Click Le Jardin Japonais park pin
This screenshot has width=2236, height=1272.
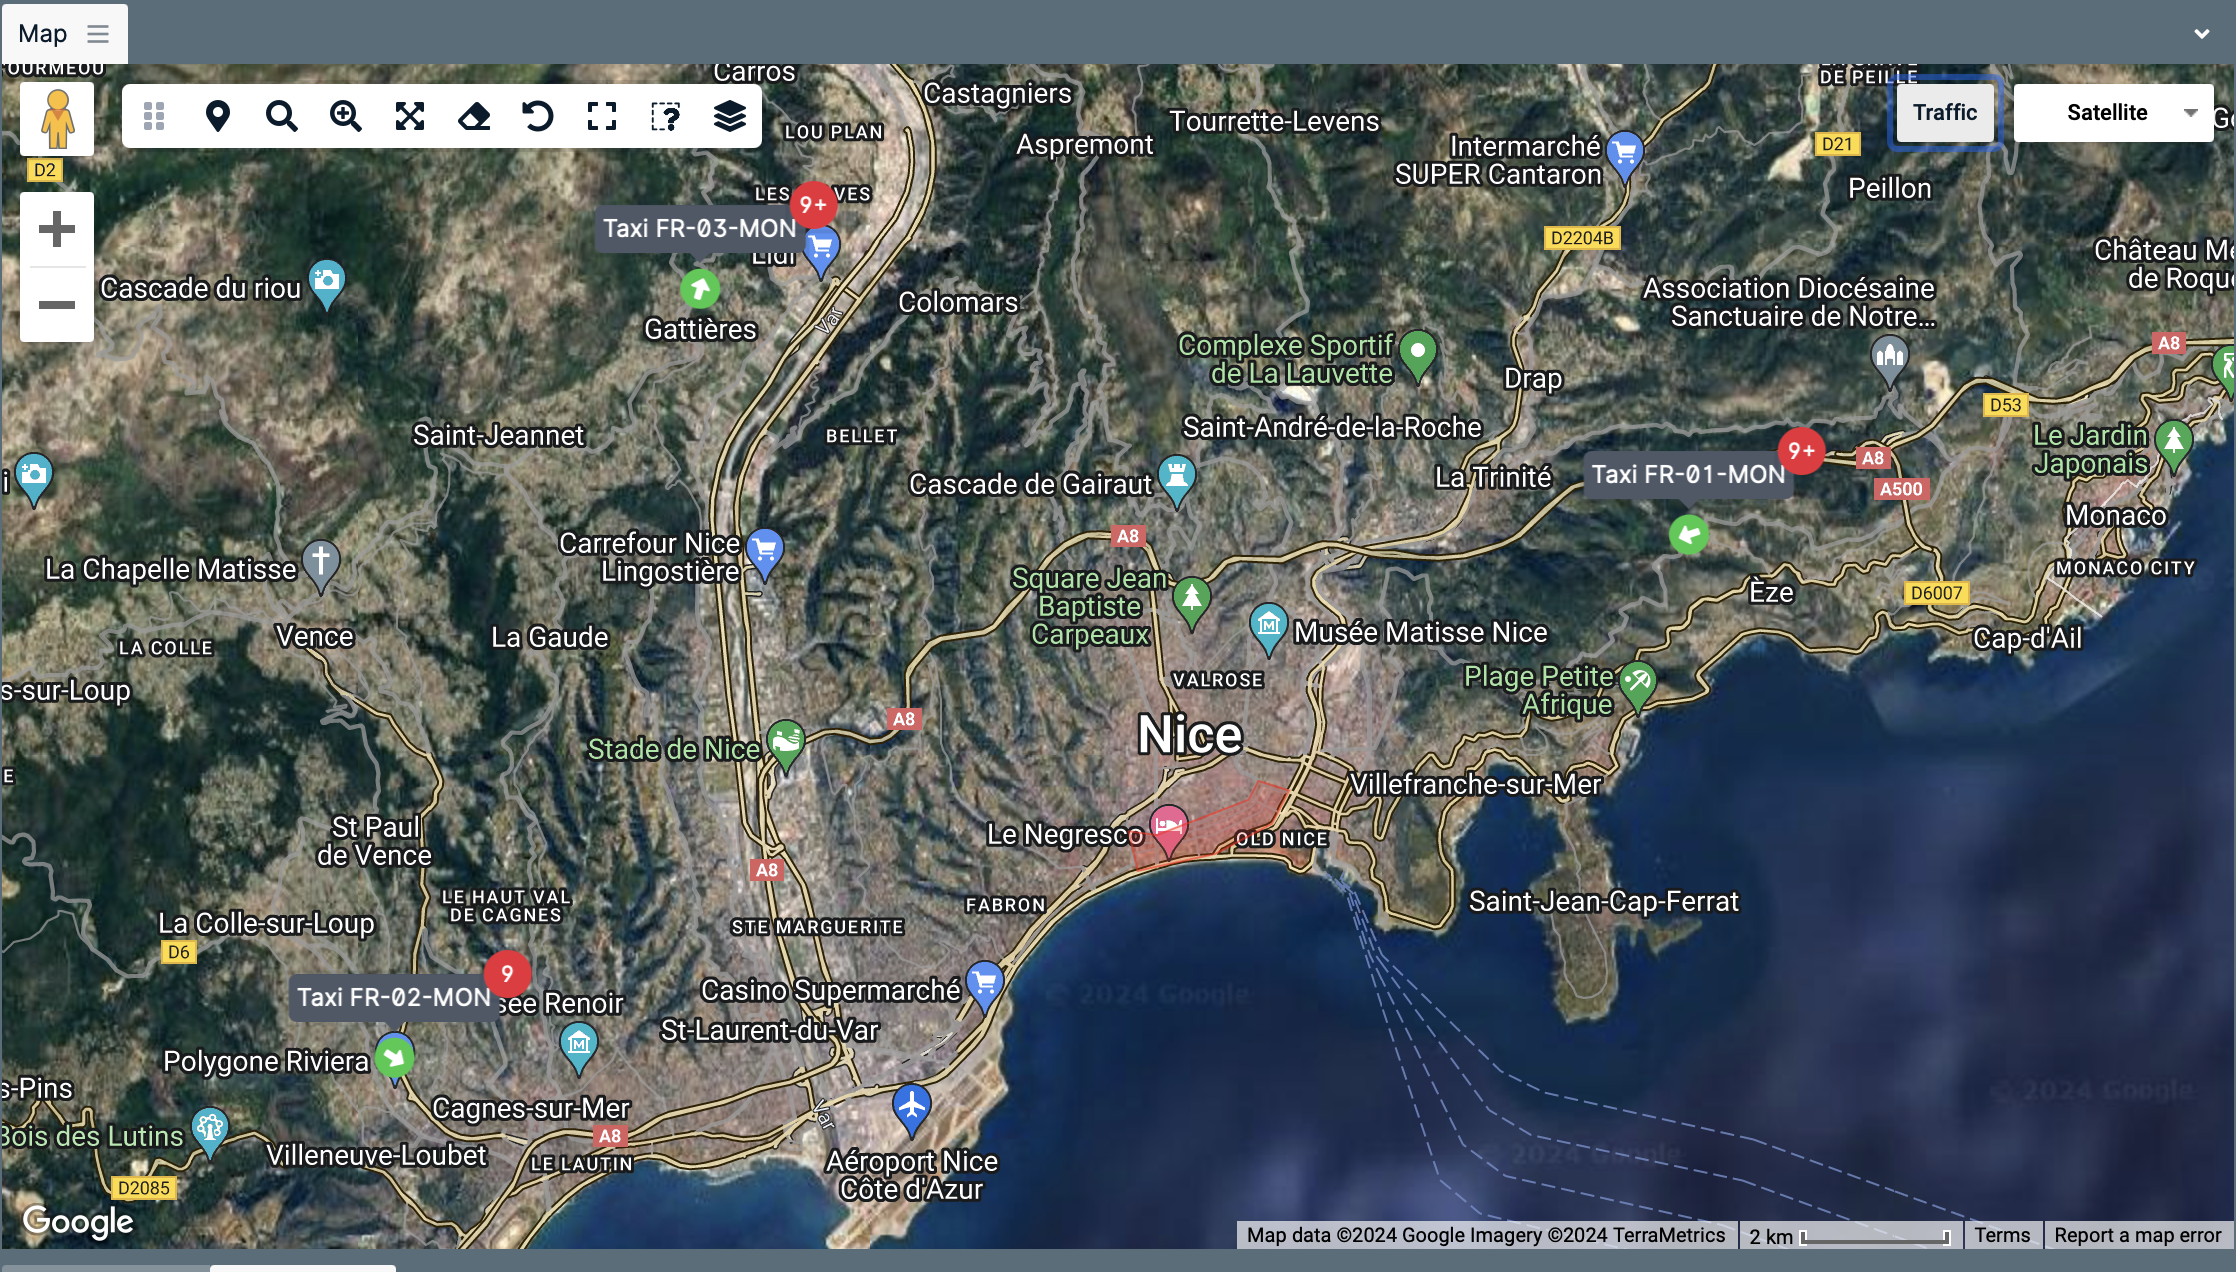[2174, 444]
